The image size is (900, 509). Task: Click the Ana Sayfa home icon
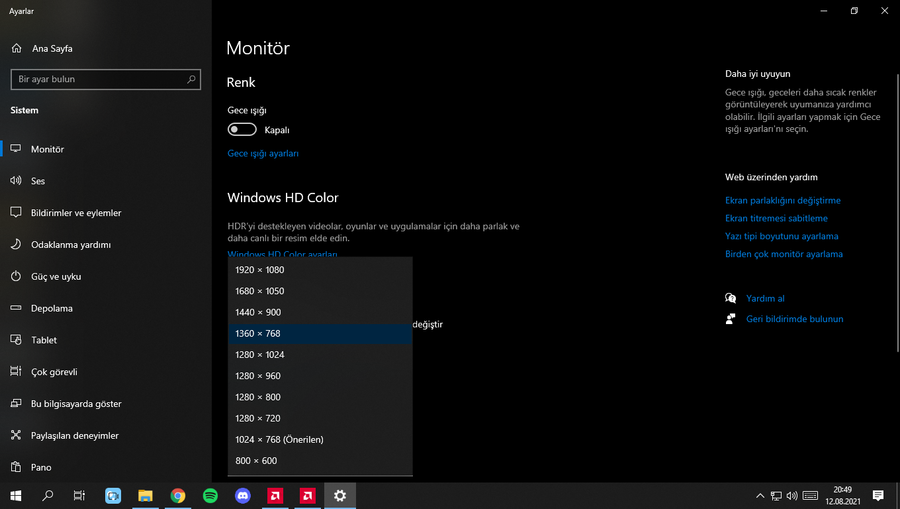(x=17, y=48)
